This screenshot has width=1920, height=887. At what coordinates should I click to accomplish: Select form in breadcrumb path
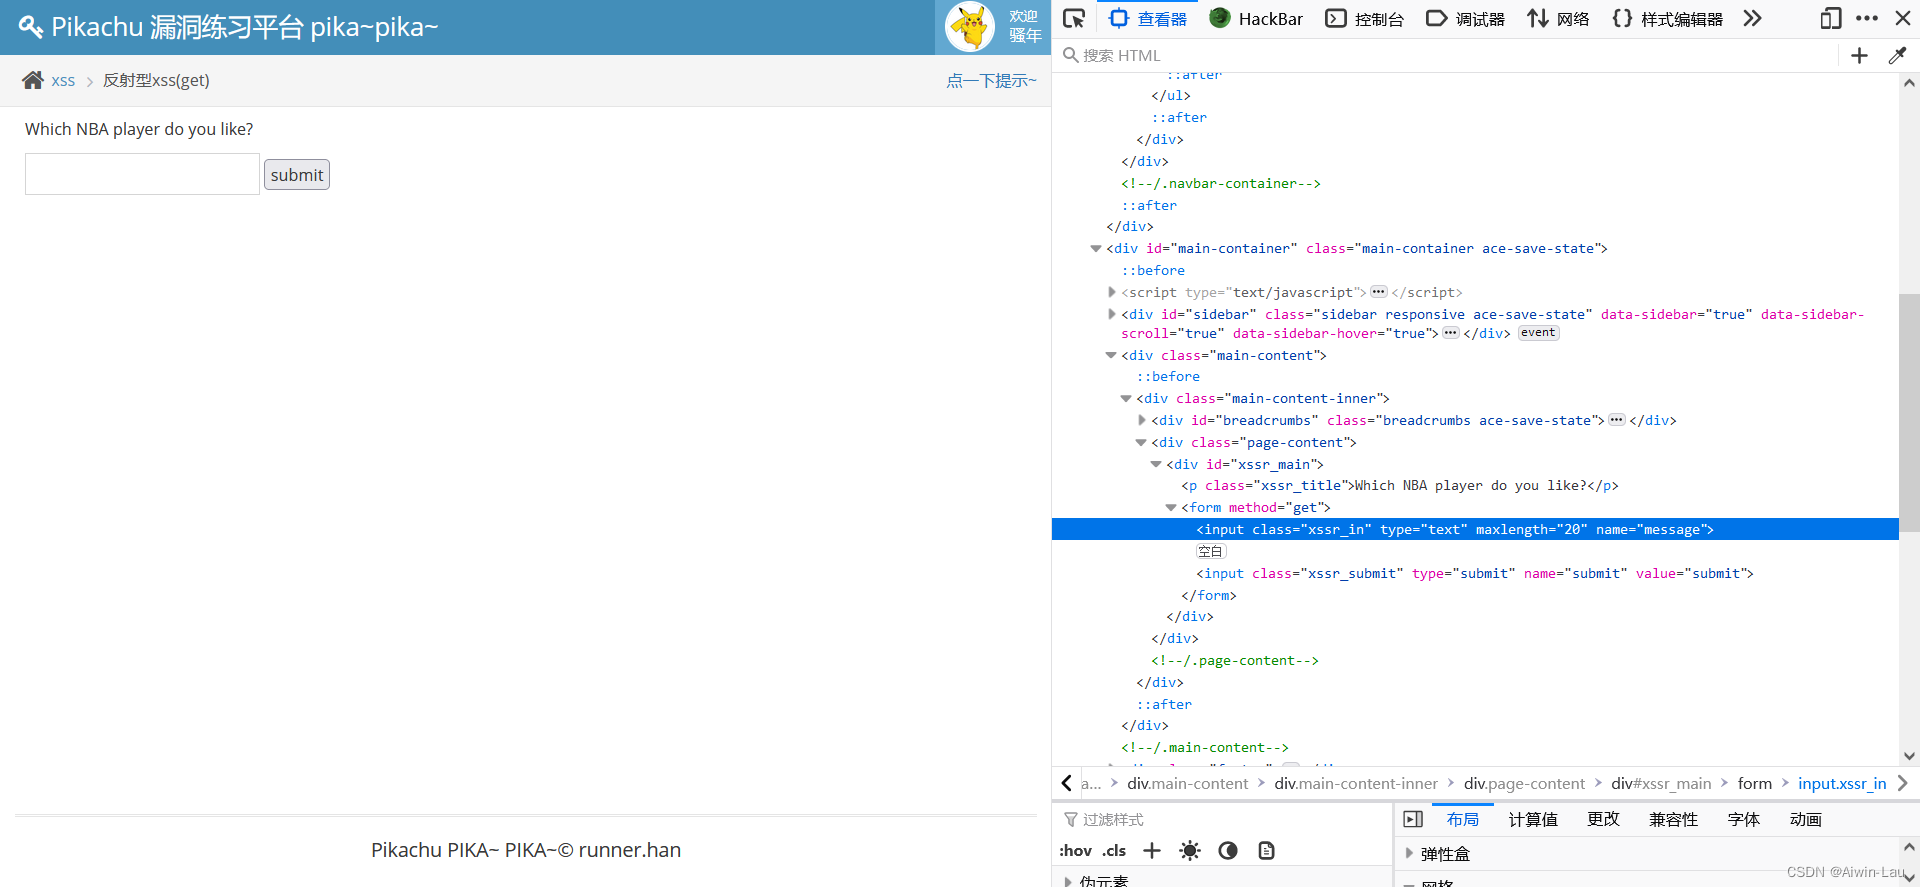(1754, 784)
